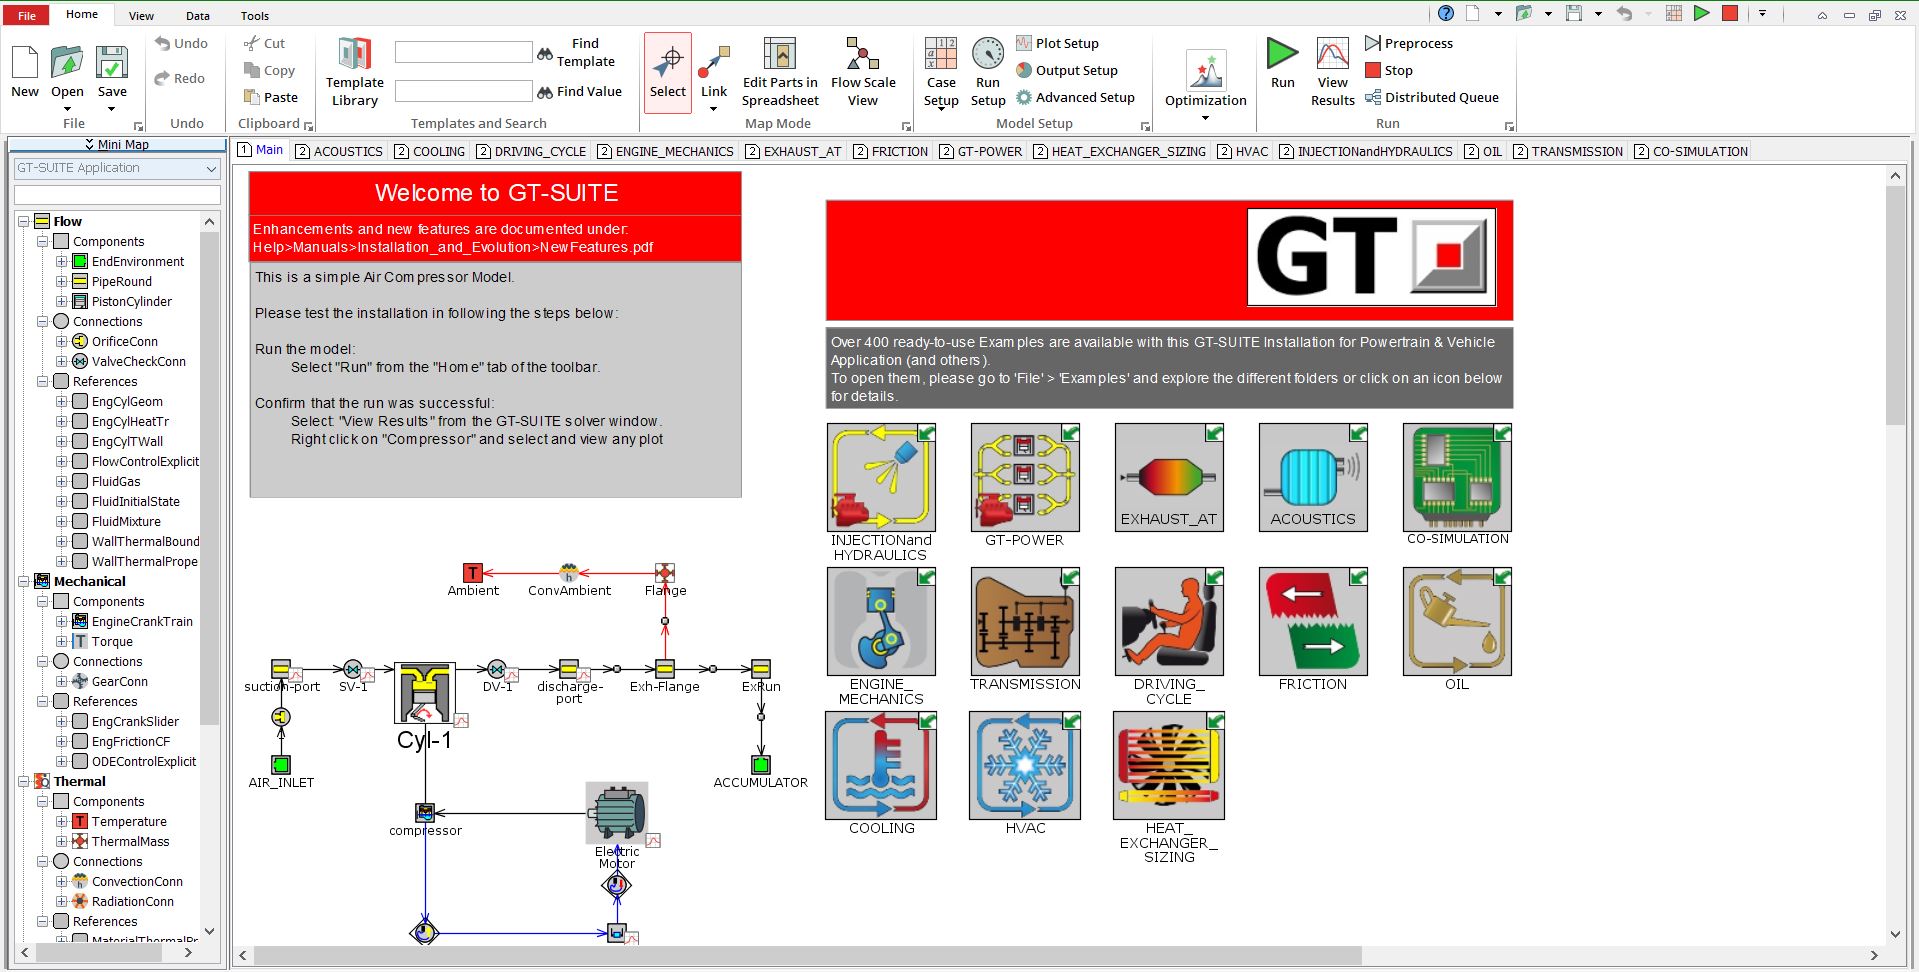
Task: Activate the Select tool
Action: [667, 70]
